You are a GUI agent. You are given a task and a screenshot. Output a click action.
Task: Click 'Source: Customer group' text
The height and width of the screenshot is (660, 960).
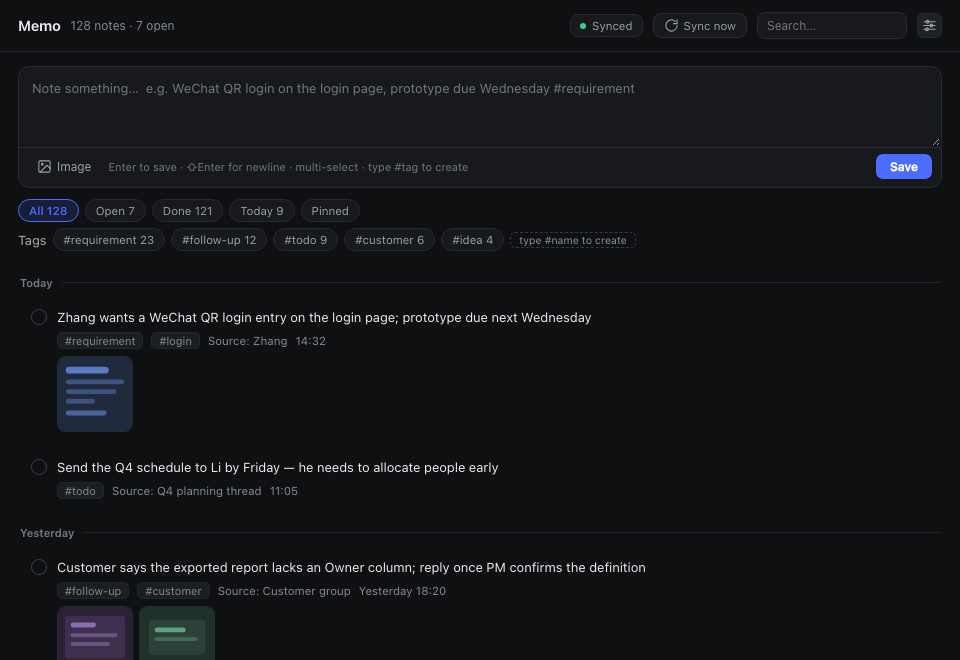tap(284, 591)
